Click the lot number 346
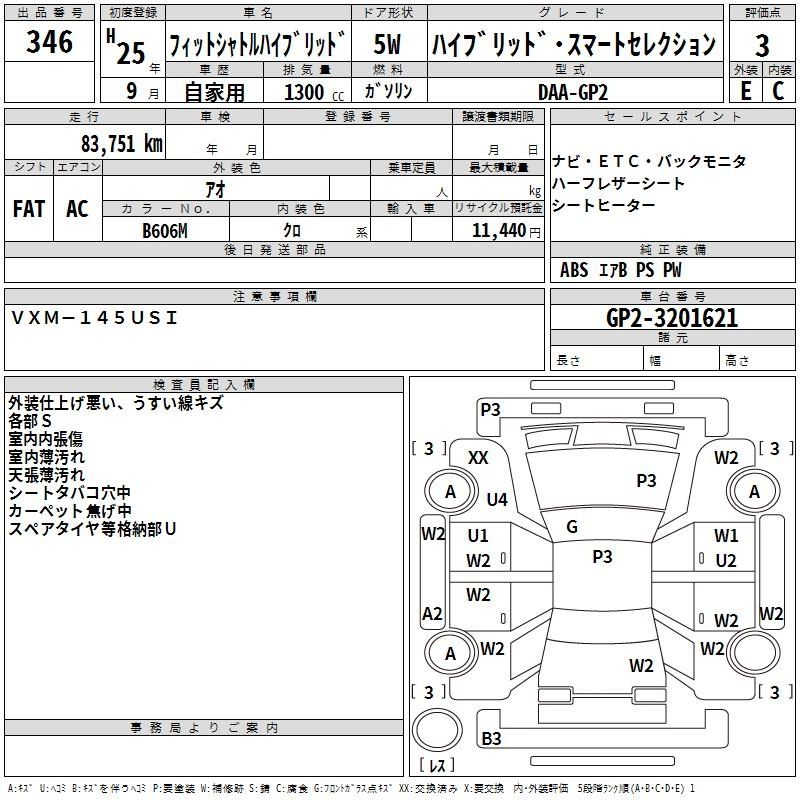The height and width of the screenshot is (800, 800). (50, 42)
